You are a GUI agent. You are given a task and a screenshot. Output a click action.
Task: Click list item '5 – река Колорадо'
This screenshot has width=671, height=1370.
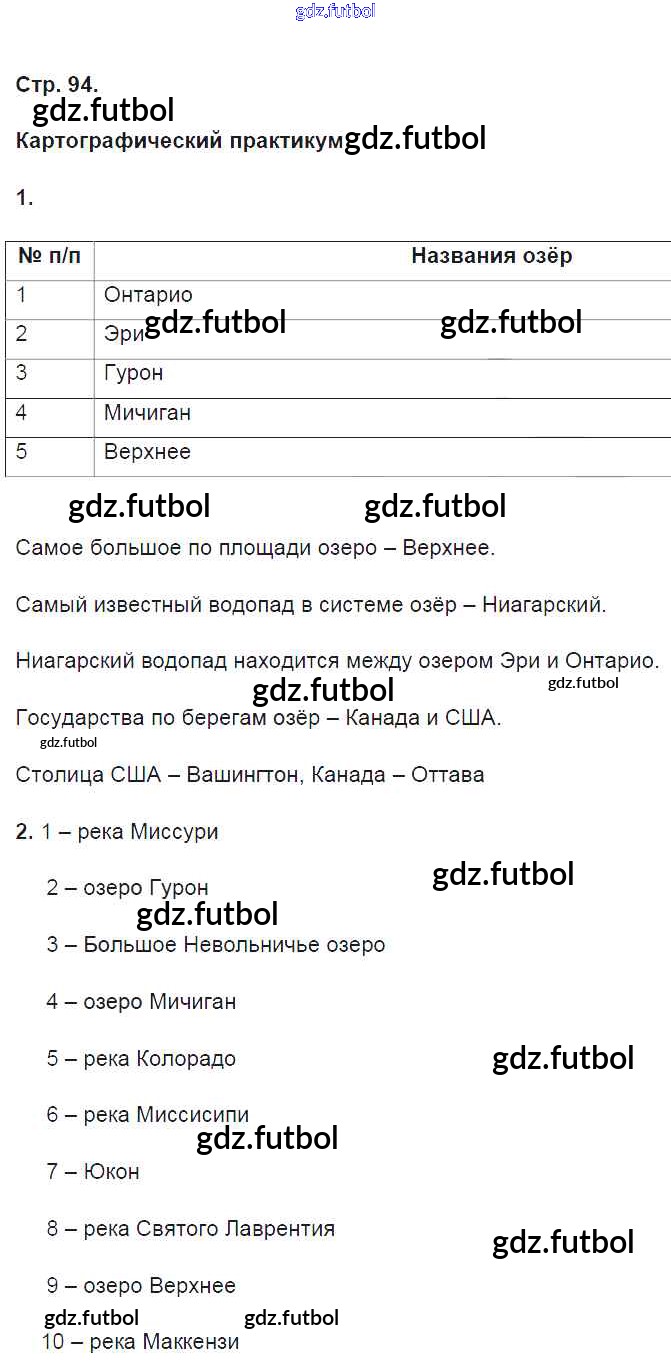pyautogui.click(x=141, y=1058)
